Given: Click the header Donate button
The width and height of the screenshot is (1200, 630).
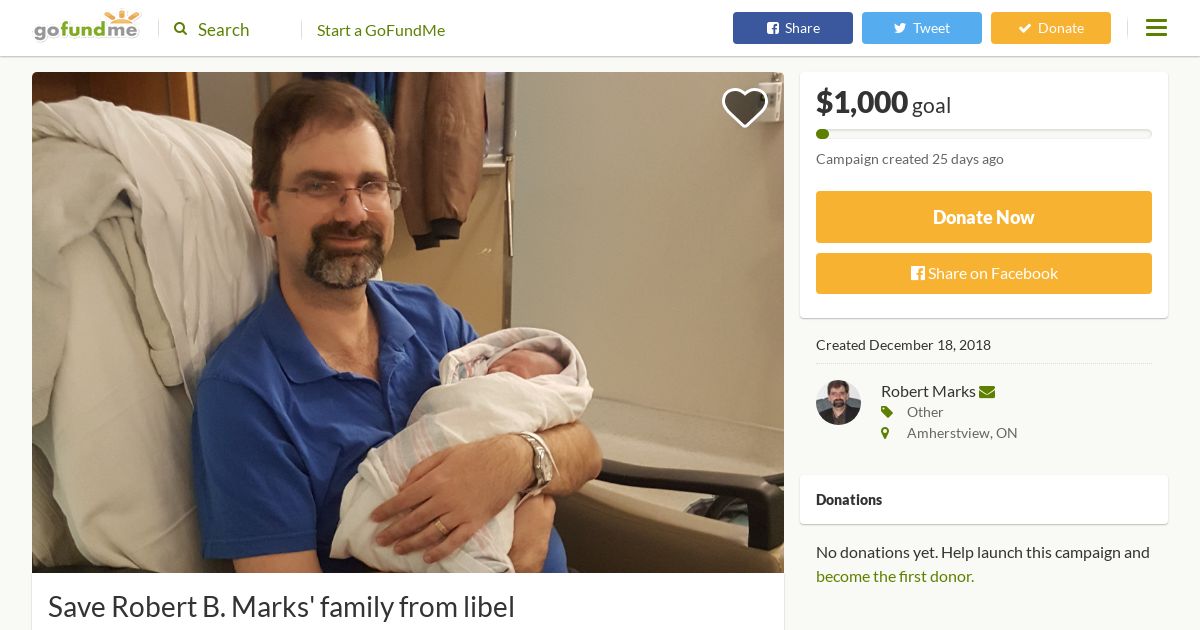Looking at the screenshot, I should click(x=1051, y=28).
